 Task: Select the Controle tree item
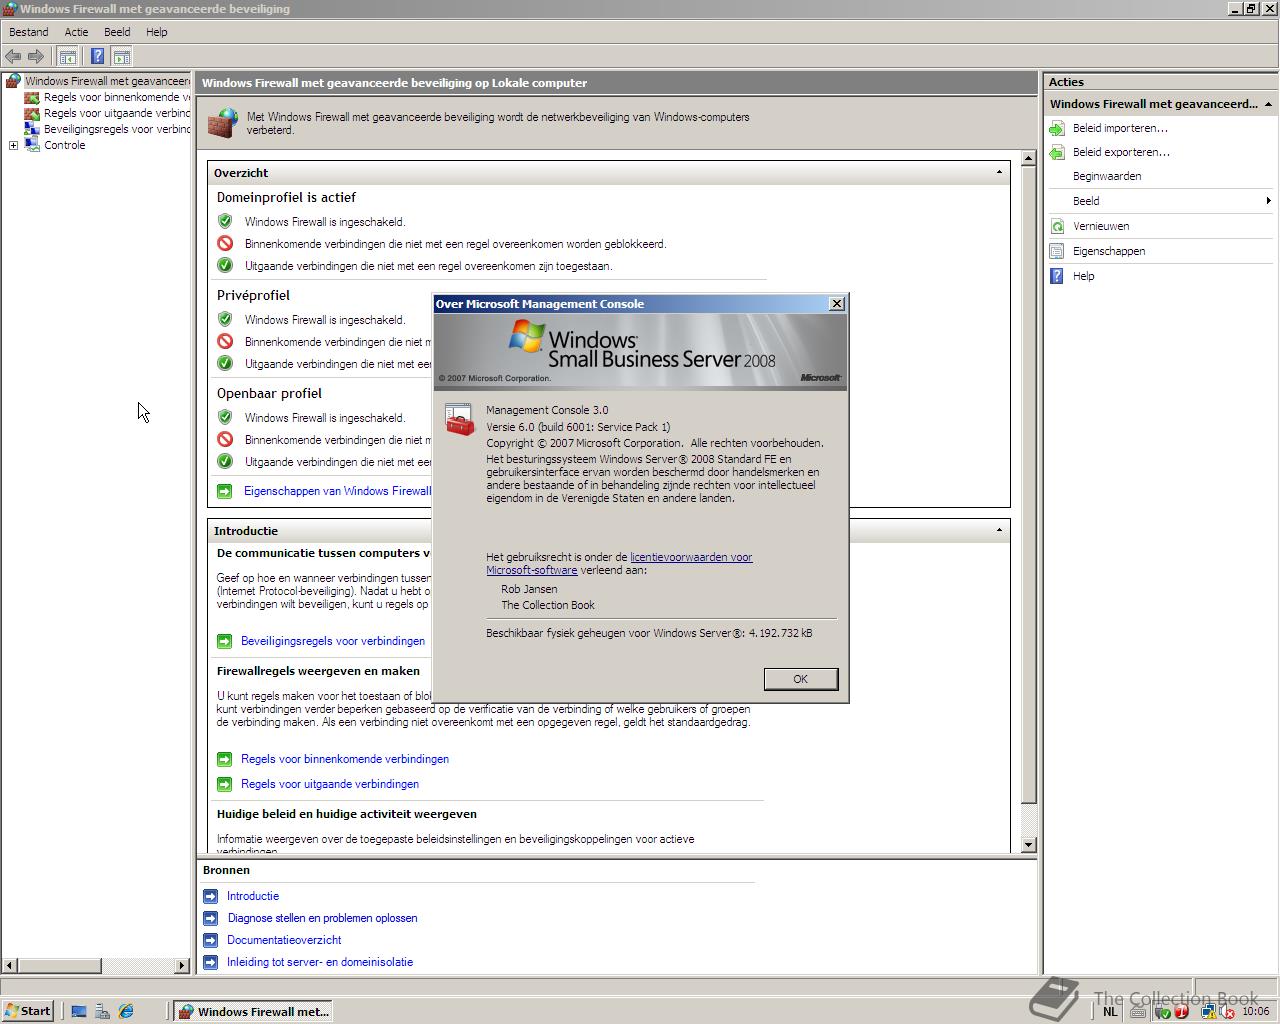tap(64, 145)
